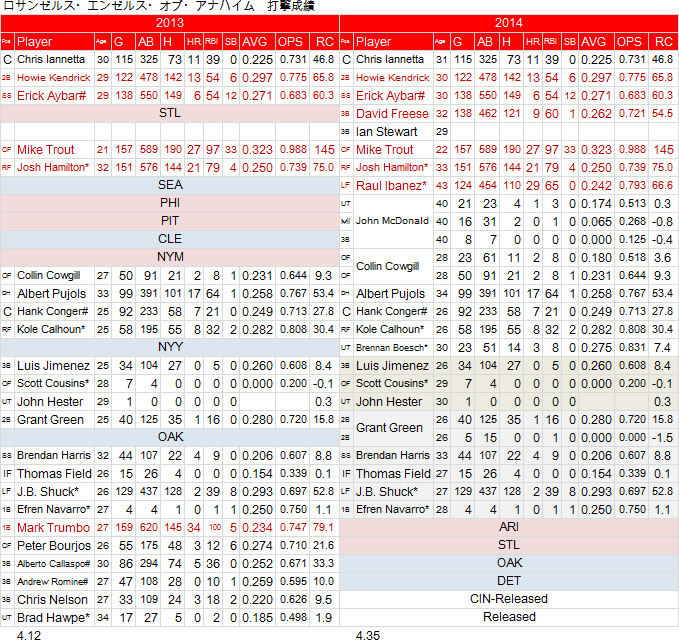Select John McDonald in the 2014 table
This screenshot has width=679, height=640.
tap(392, 221)
